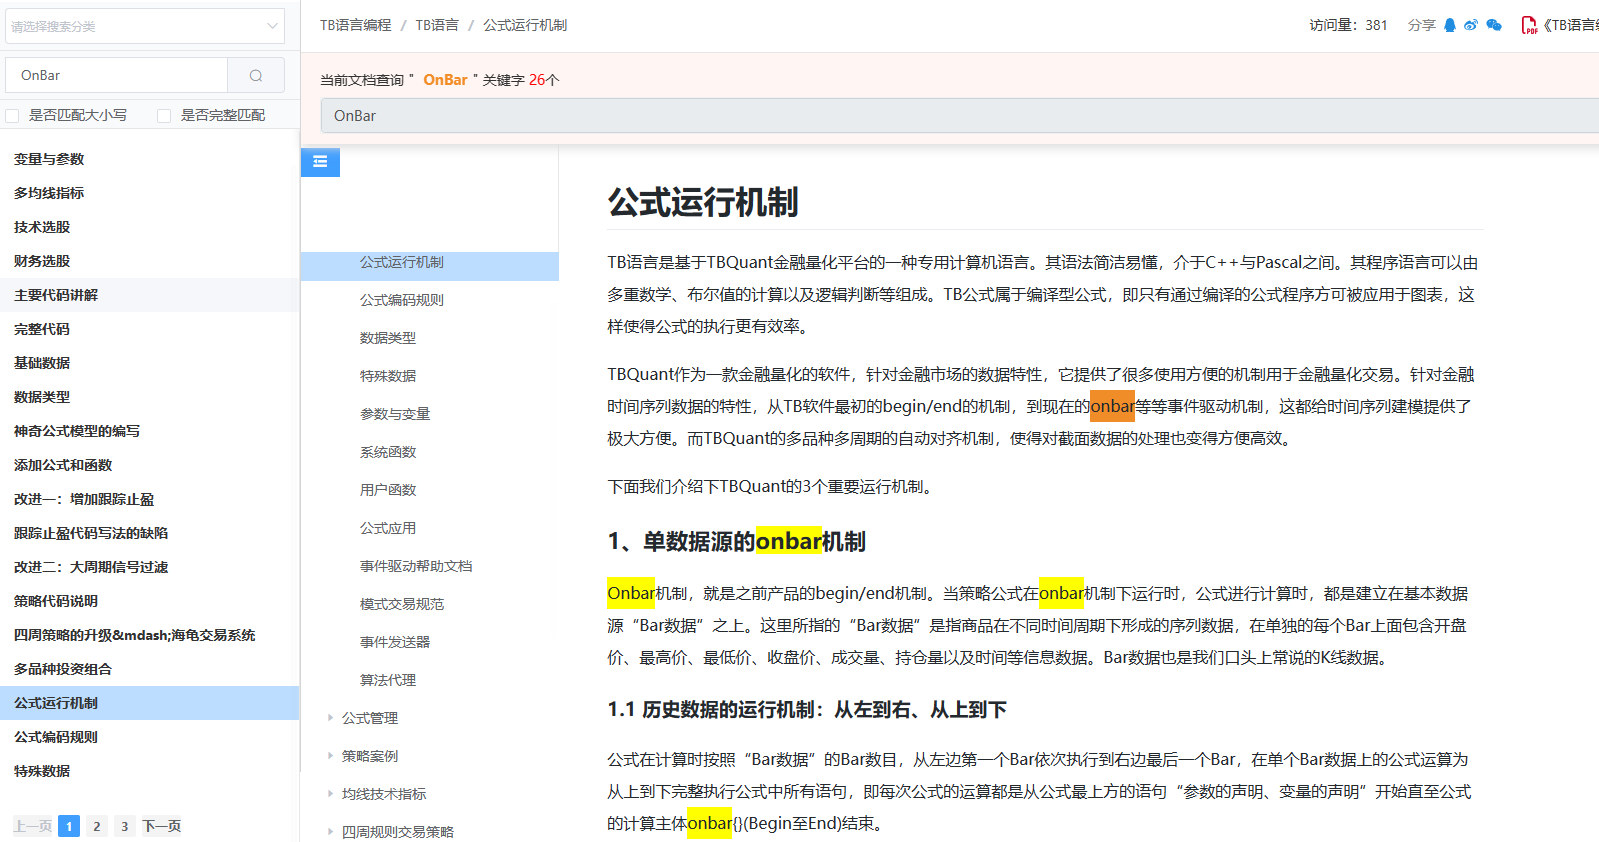Image resolution: width=1599 pixels, height=842 pixels.
Task: Go to results page 3
Action: pos(125,826)
